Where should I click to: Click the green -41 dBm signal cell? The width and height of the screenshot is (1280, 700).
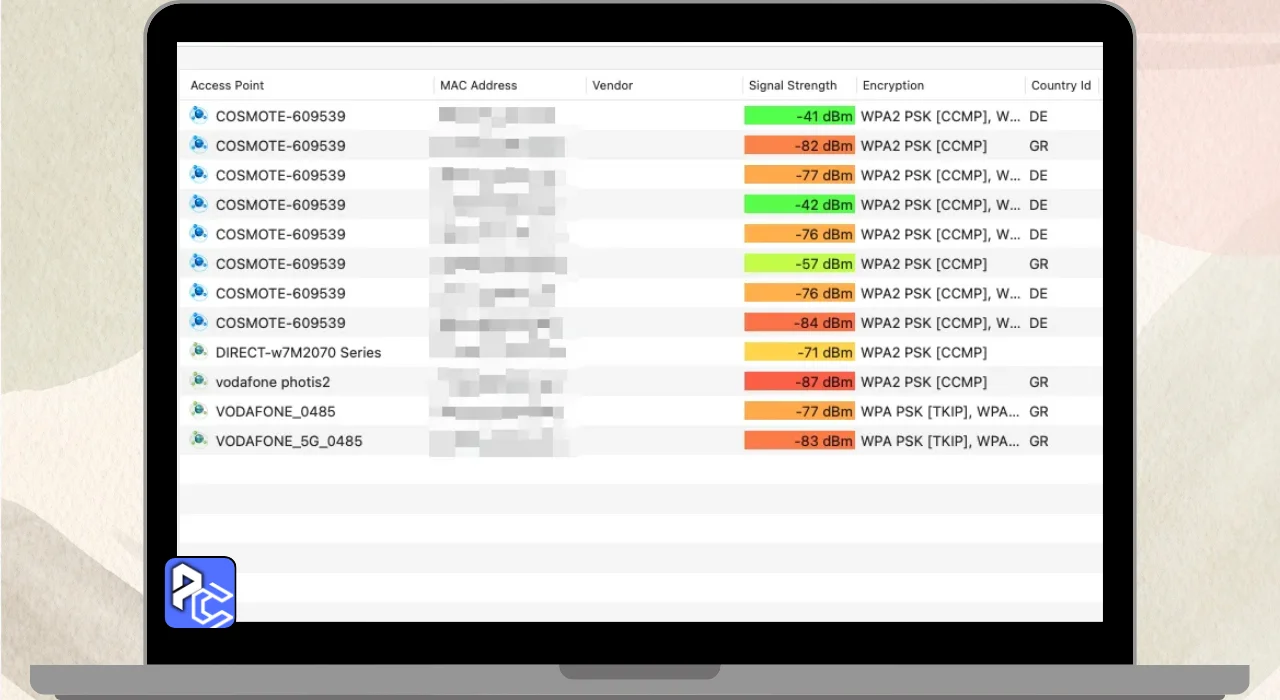[x=799, y=116]
